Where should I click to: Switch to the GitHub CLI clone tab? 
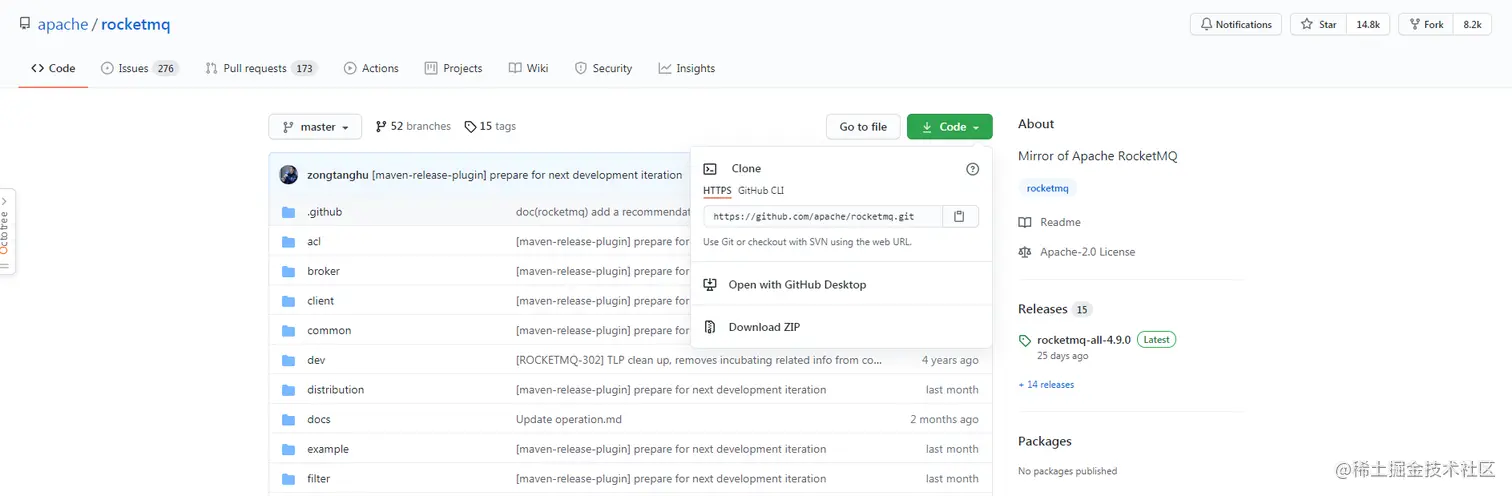click(x=761, y=190)
